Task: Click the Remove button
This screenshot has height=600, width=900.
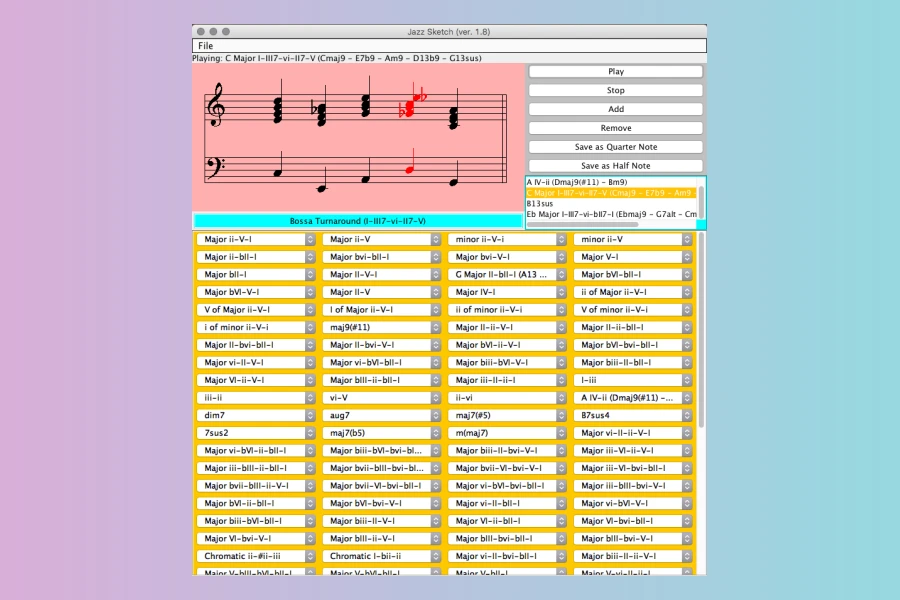Action: coord(615,128)
